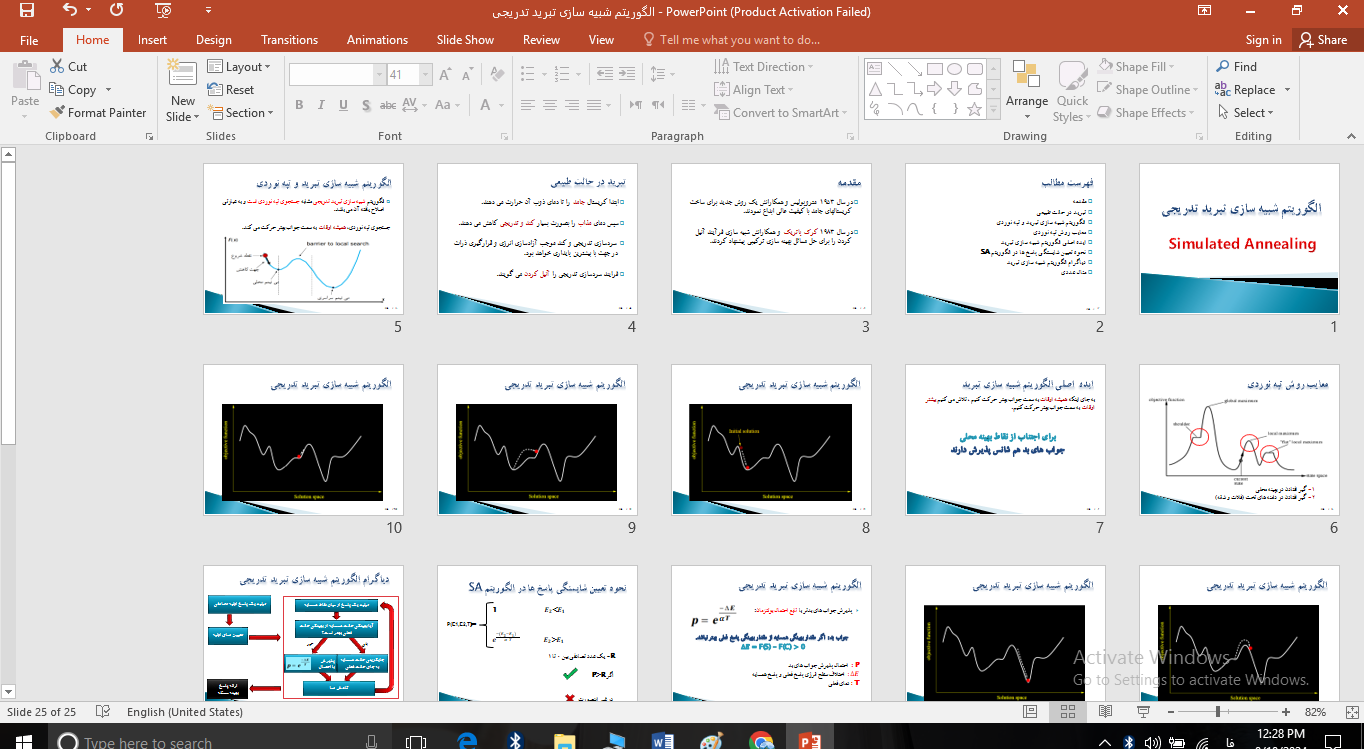
Task: Open the Layout dropdown
Action: point(240,67)
